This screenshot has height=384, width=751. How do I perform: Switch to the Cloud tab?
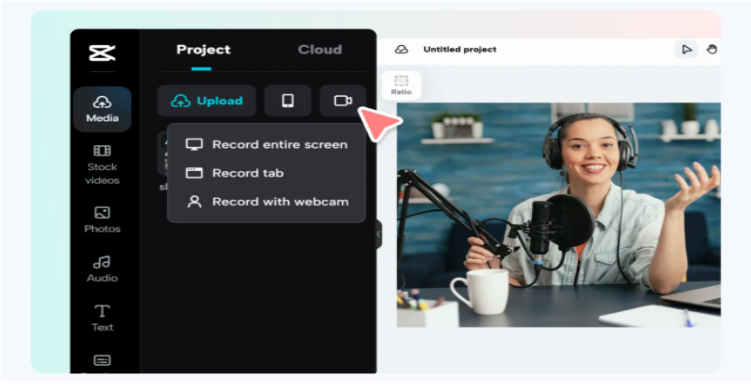pyautogui.click(x=320, y=49)
